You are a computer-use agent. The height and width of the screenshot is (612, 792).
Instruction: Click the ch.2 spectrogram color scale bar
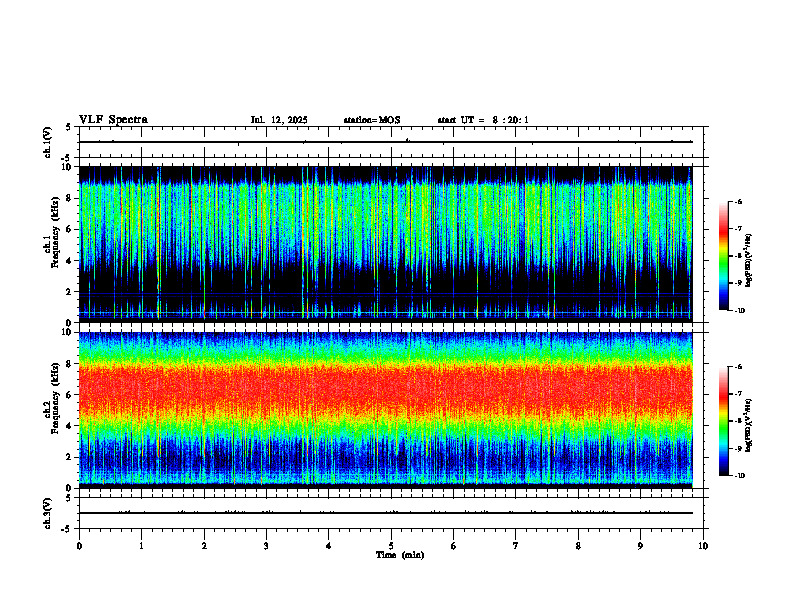click(x=723, y=421)
